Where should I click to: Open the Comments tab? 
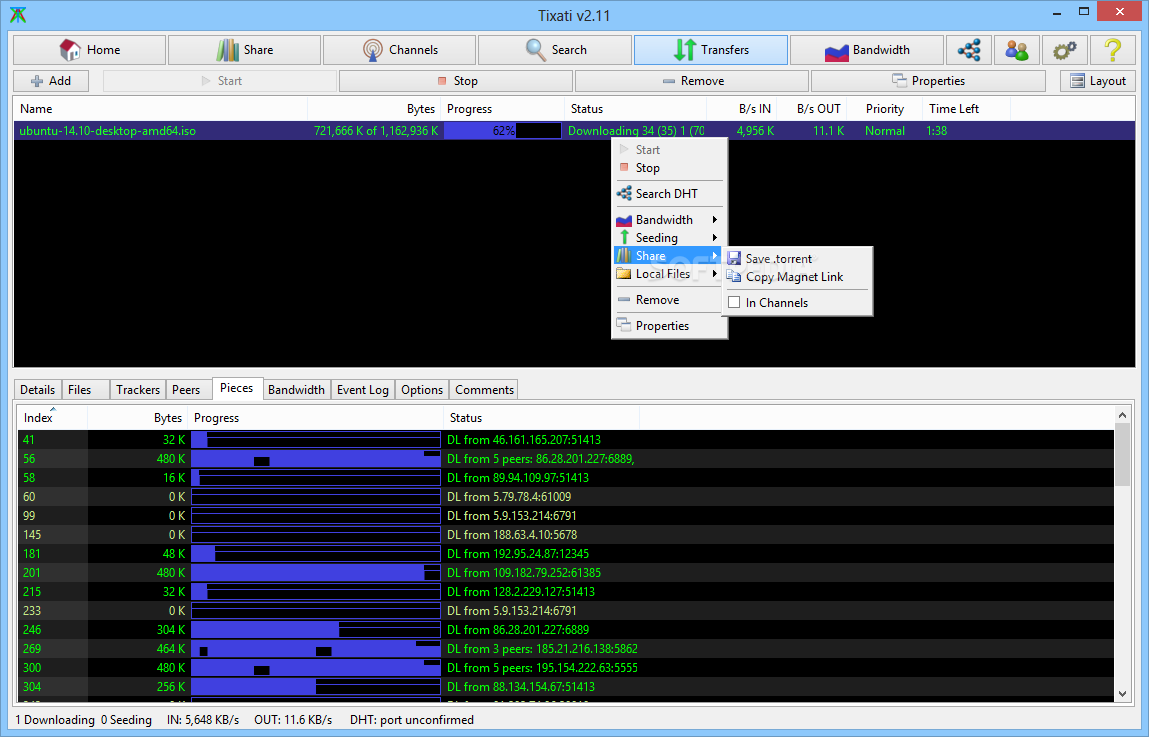pos(484,390)
